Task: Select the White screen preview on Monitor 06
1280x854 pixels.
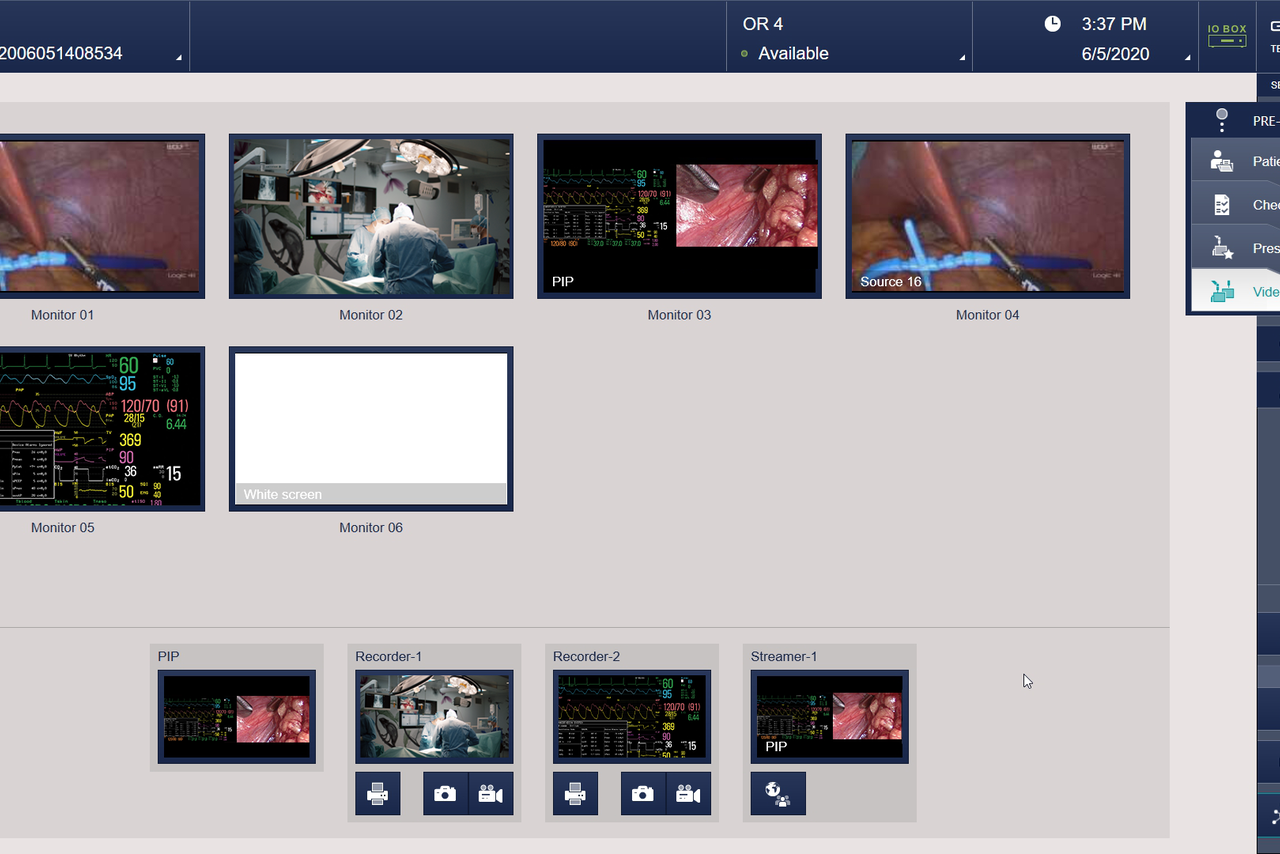Action: tap(370, 428)
